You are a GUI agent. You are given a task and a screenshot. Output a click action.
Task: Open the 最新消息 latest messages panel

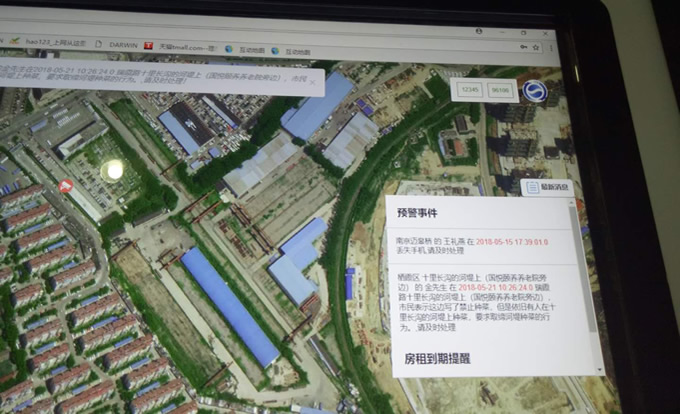[x=547, y=187]
